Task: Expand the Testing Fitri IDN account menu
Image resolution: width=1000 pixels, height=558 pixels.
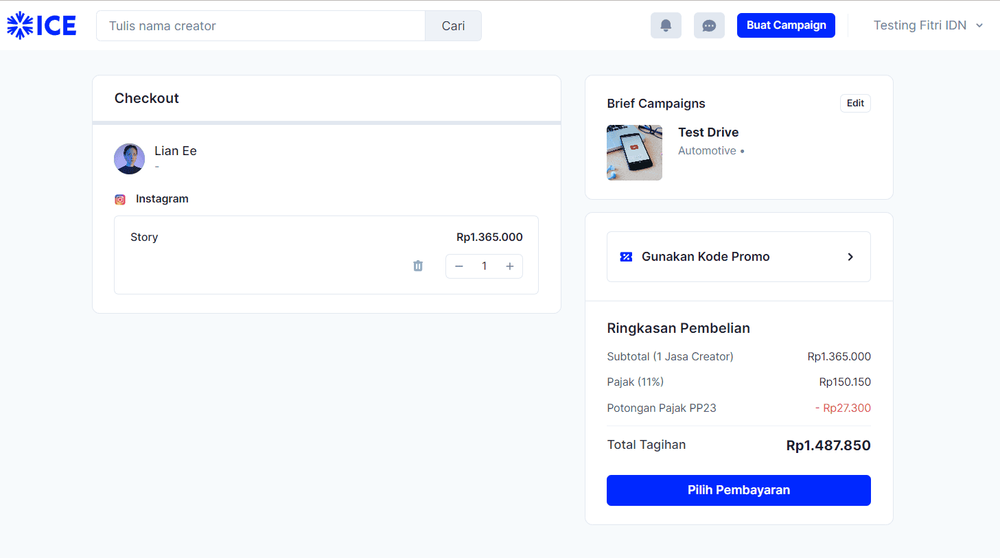Action: (927, 26)
